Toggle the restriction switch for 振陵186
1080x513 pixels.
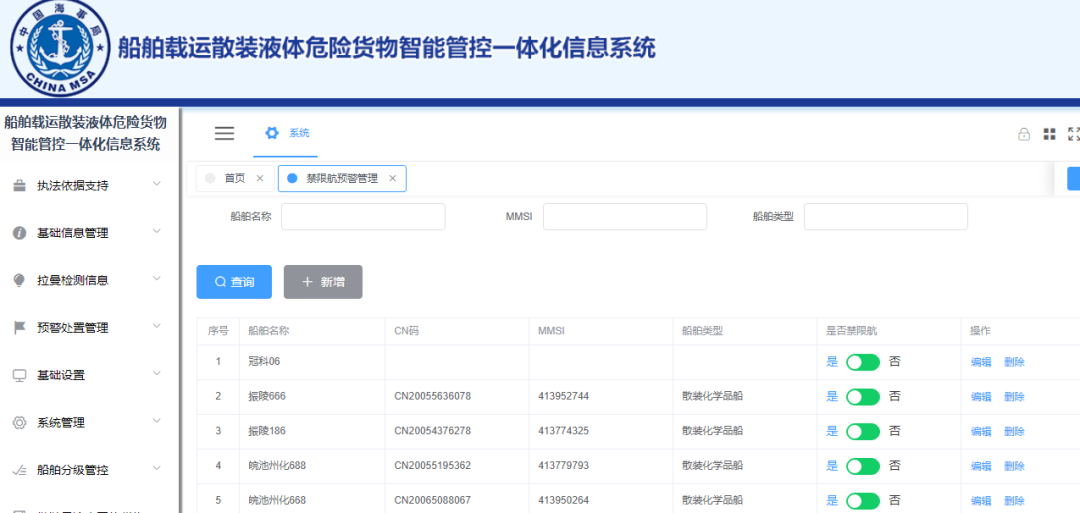pyautogui.click(x=862, y=431)
